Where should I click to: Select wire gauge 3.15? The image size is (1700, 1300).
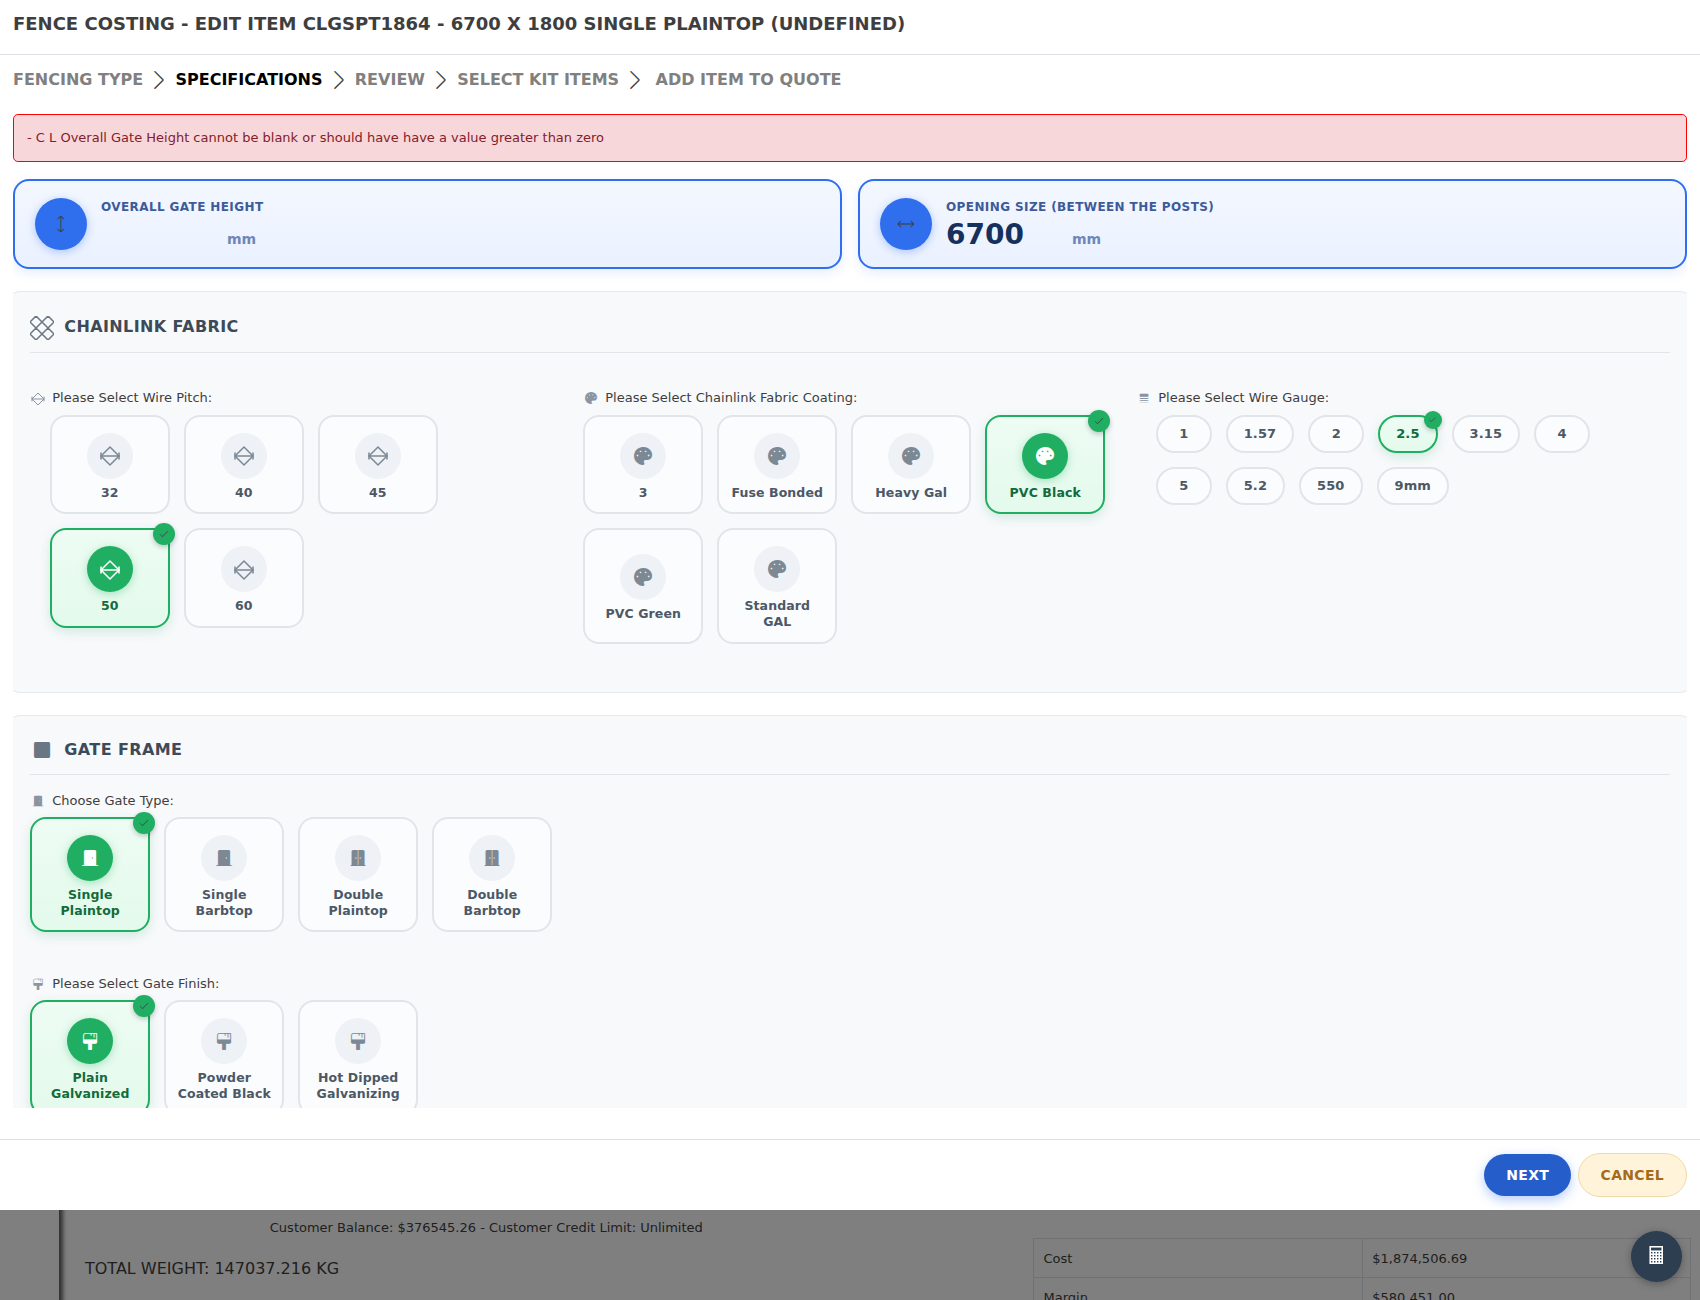[1486, 434]
